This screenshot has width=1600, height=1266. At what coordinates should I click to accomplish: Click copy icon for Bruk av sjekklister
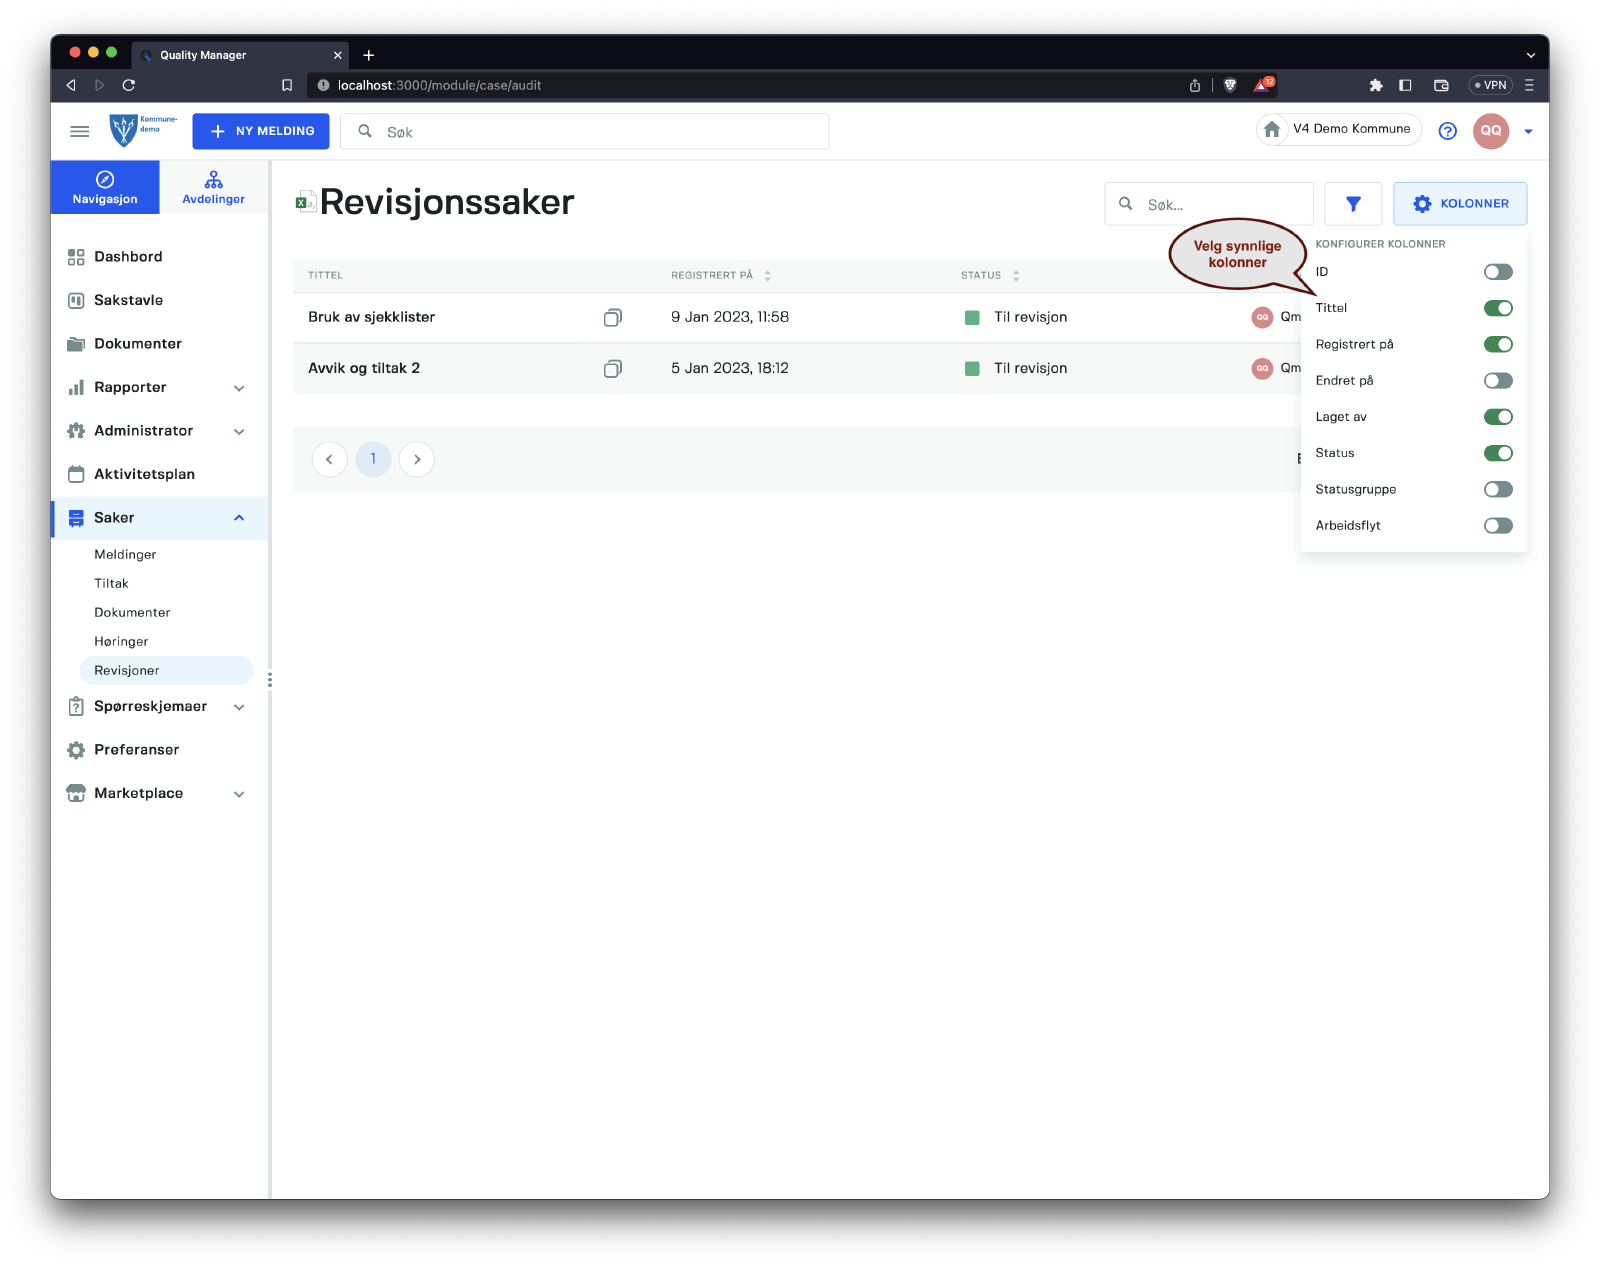[612, 317]
